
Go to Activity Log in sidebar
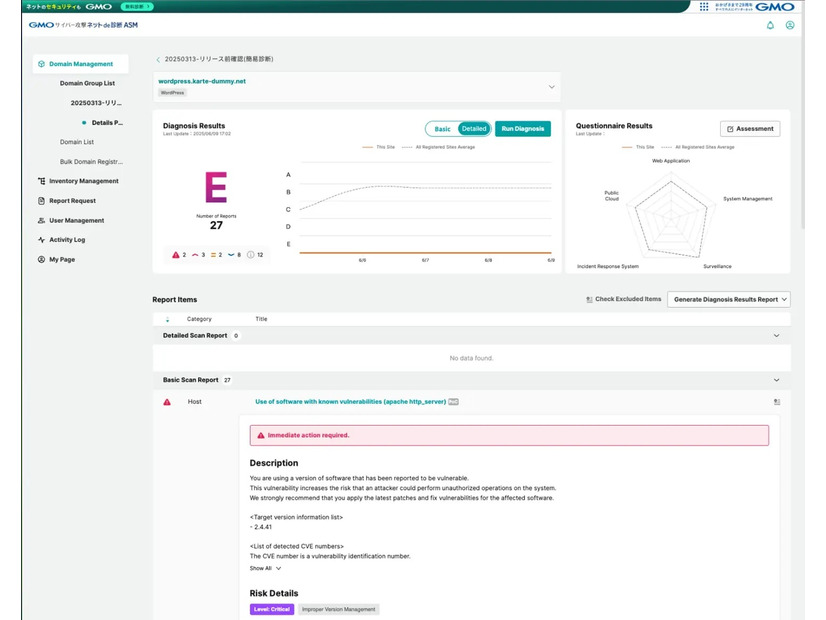tap(67, 240)
